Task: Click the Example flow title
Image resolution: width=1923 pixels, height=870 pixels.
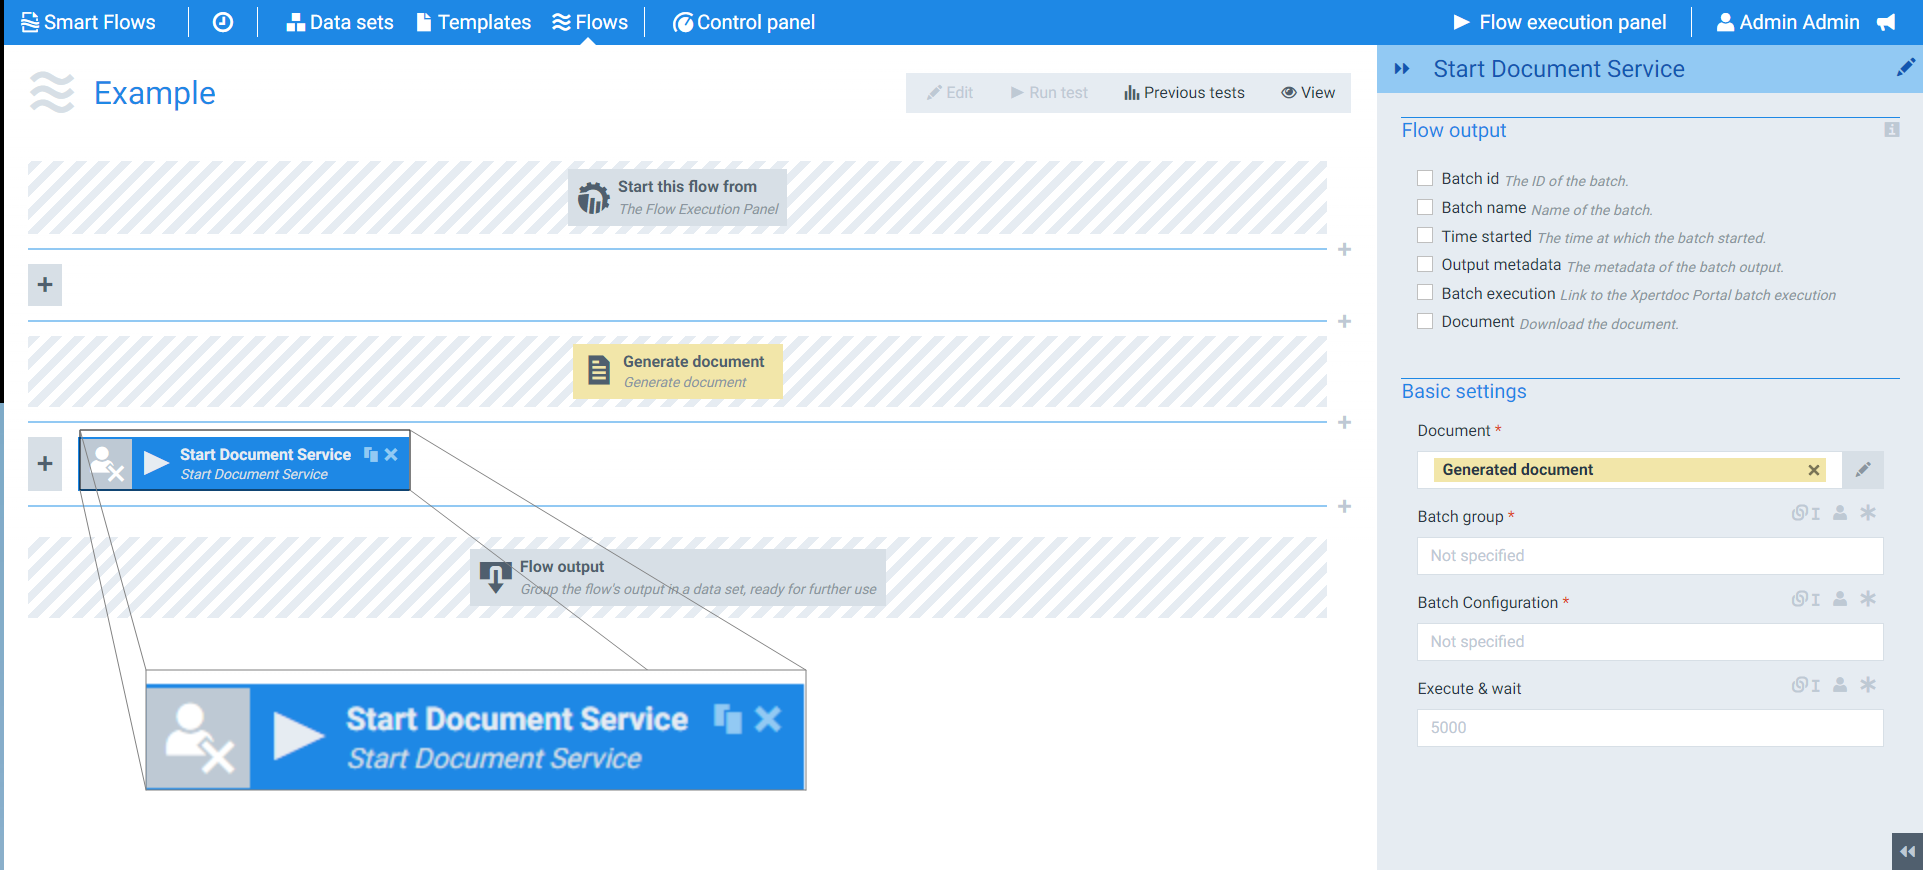Action: click(x=155, y=93)
